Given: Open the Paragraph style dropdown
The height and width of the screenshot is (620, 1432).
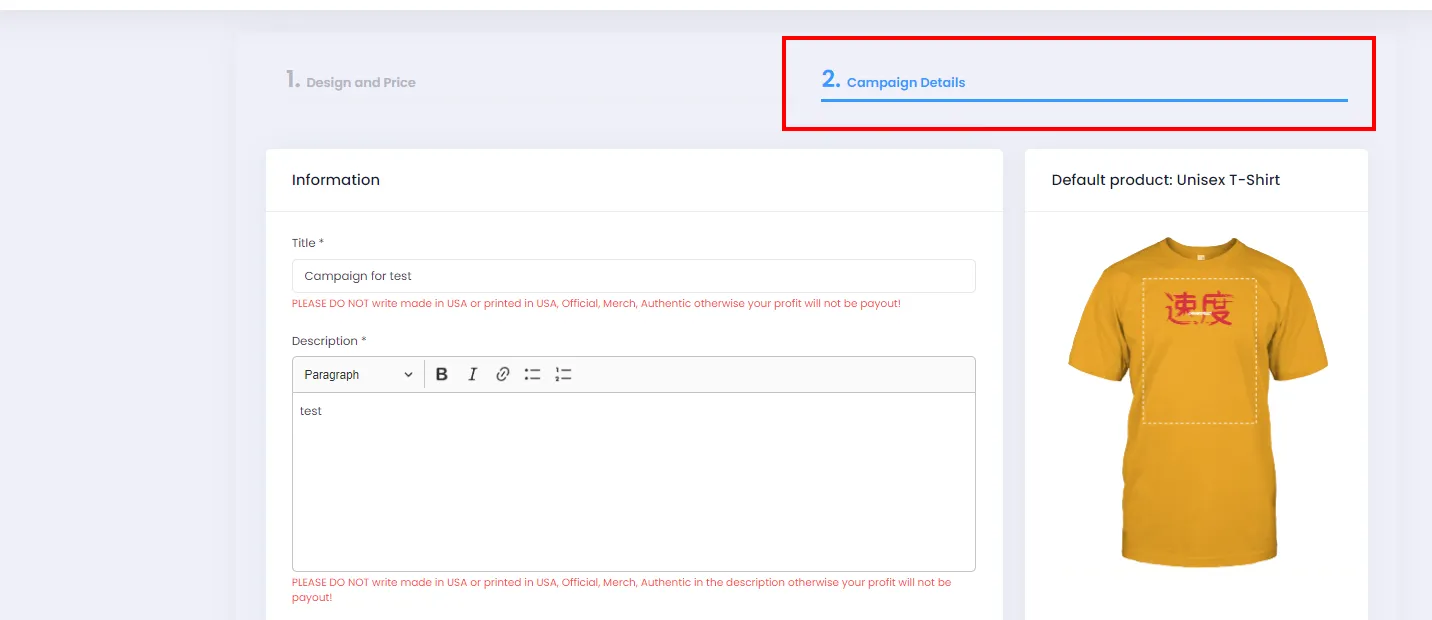Looking at the screenshot, I should (x=358, y=374).
